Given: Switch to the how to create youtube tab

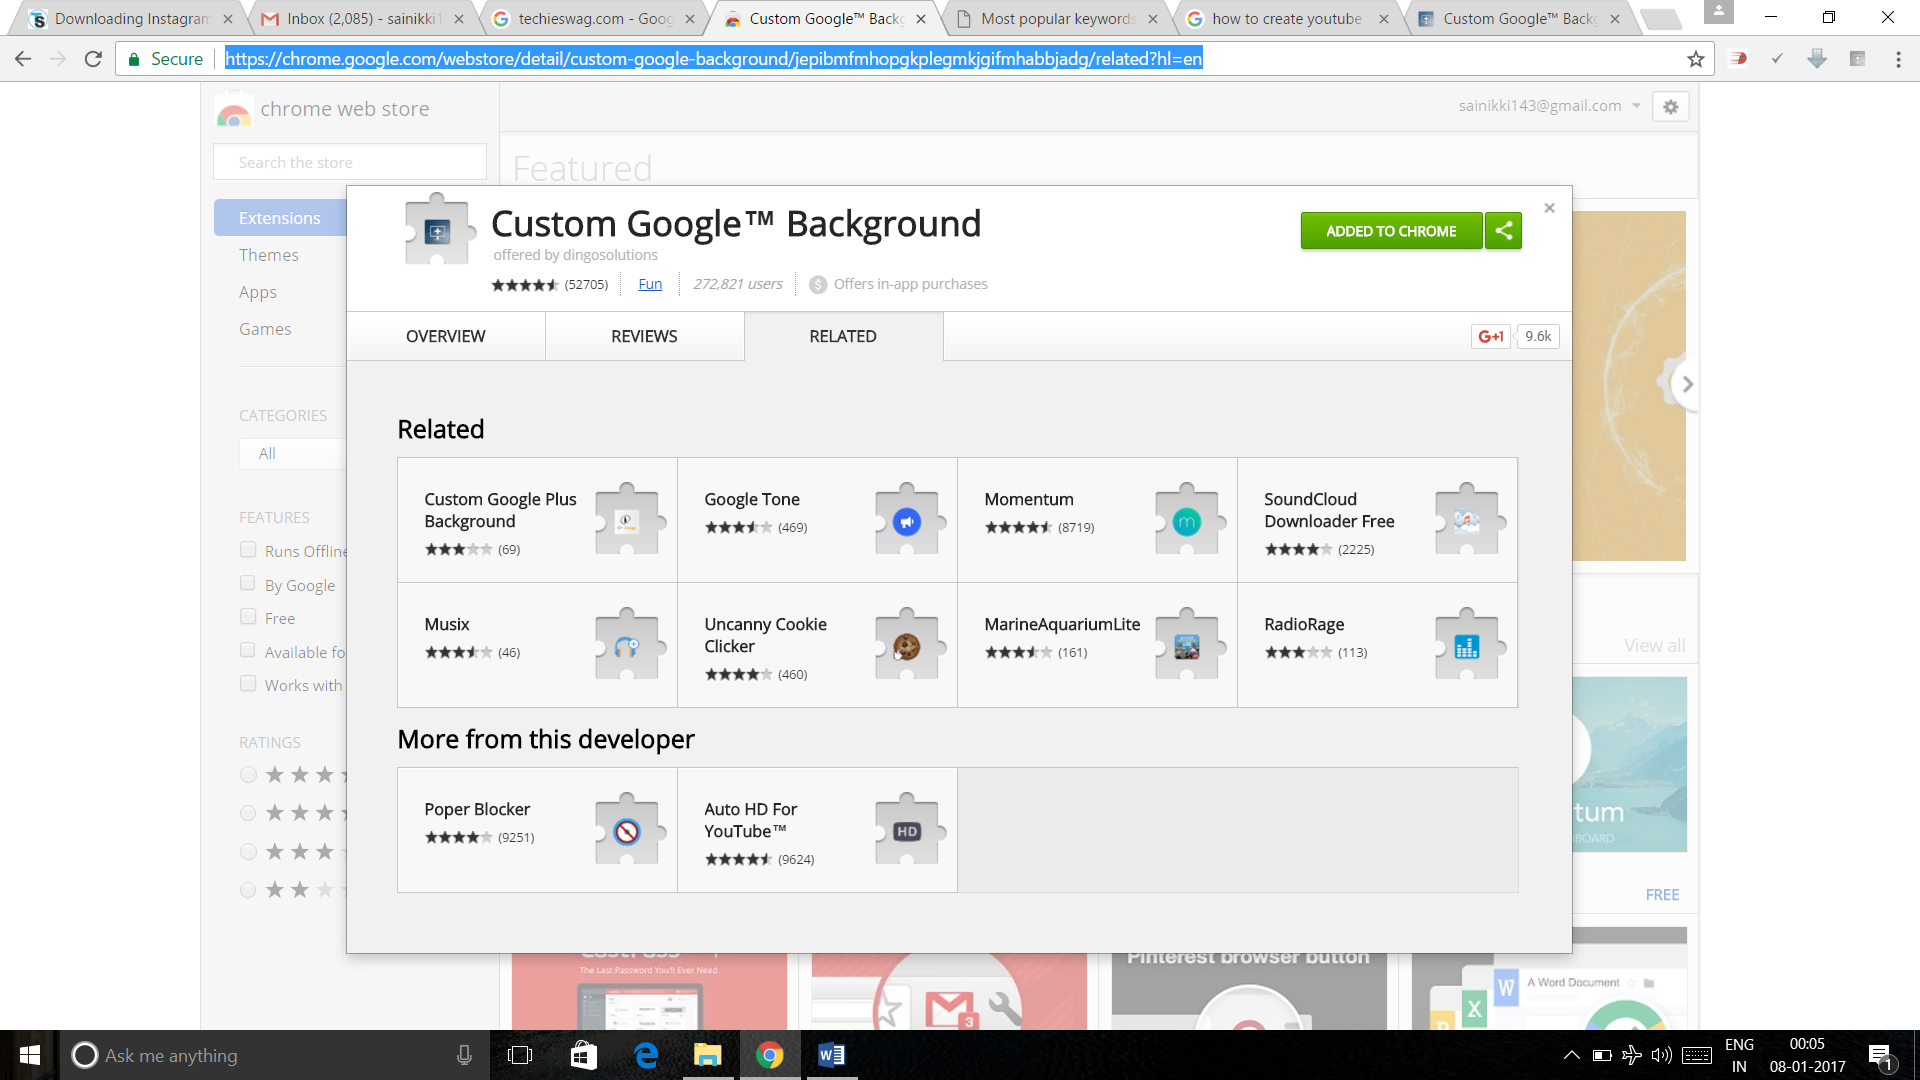Looking at the screenshot, I should 1289,18.
